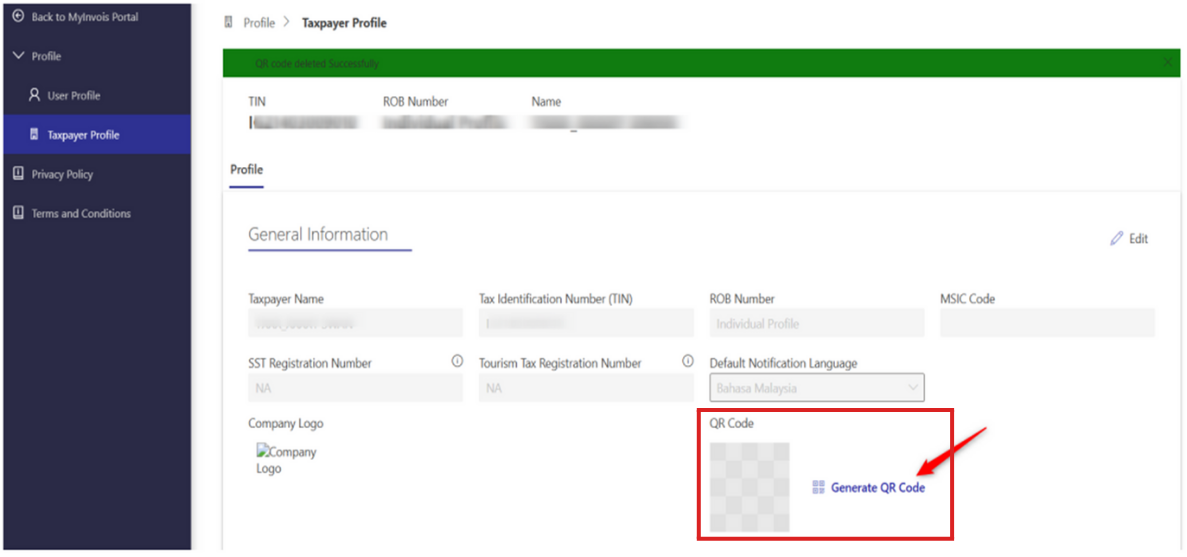The height and width of the screenshot is (557, 1187).
Task: Click the SST Registration Number info icon
Action: (x=457, y=362)
